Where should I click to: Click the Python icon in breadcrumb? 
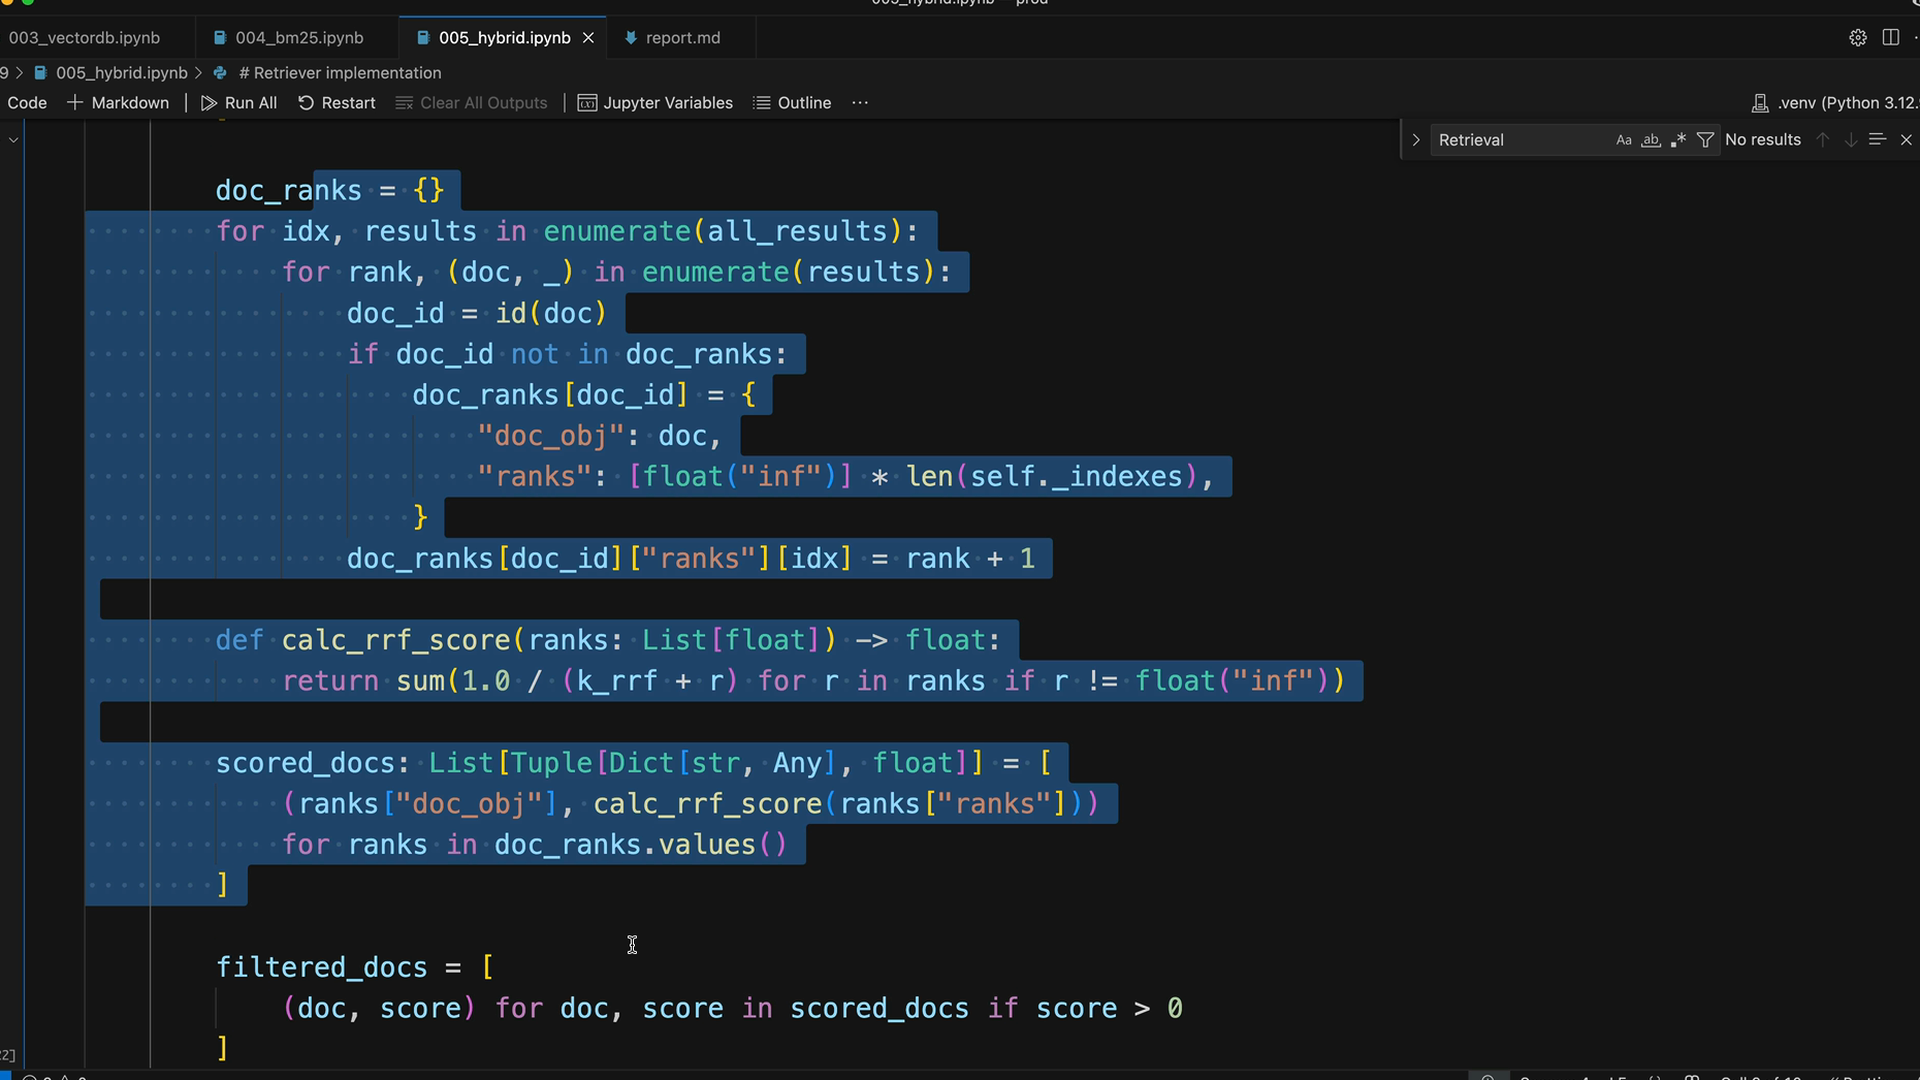220,73
